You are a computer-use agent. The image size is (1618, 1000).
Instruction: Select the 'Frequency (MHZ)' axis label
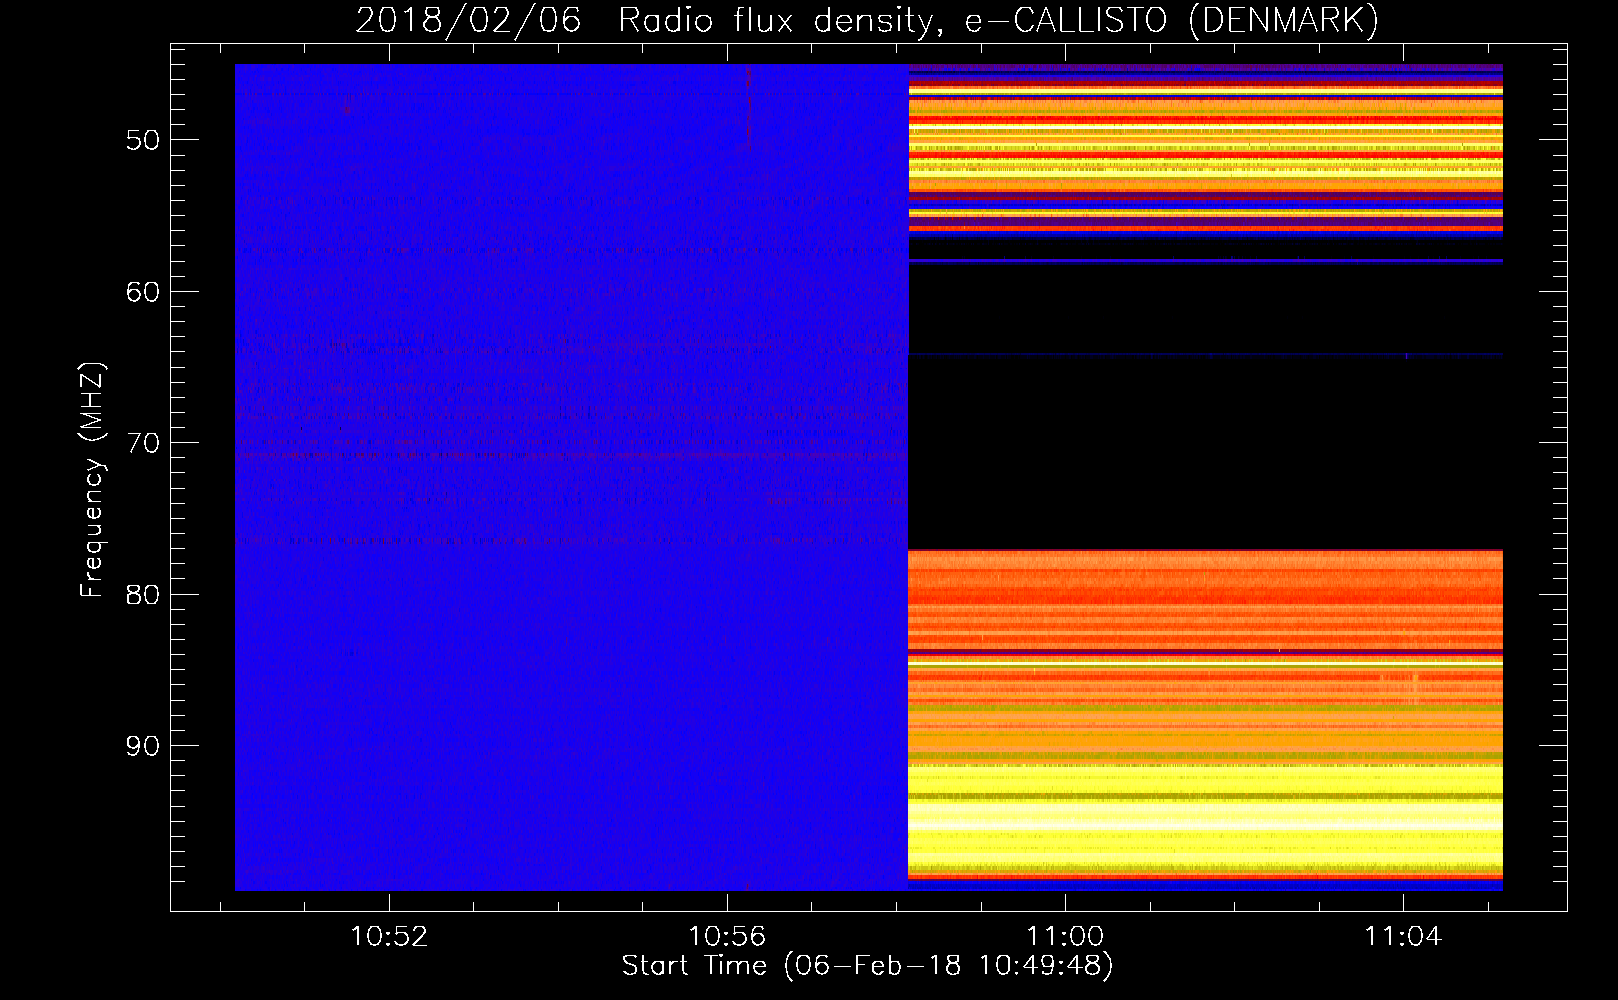pos(92,480)
